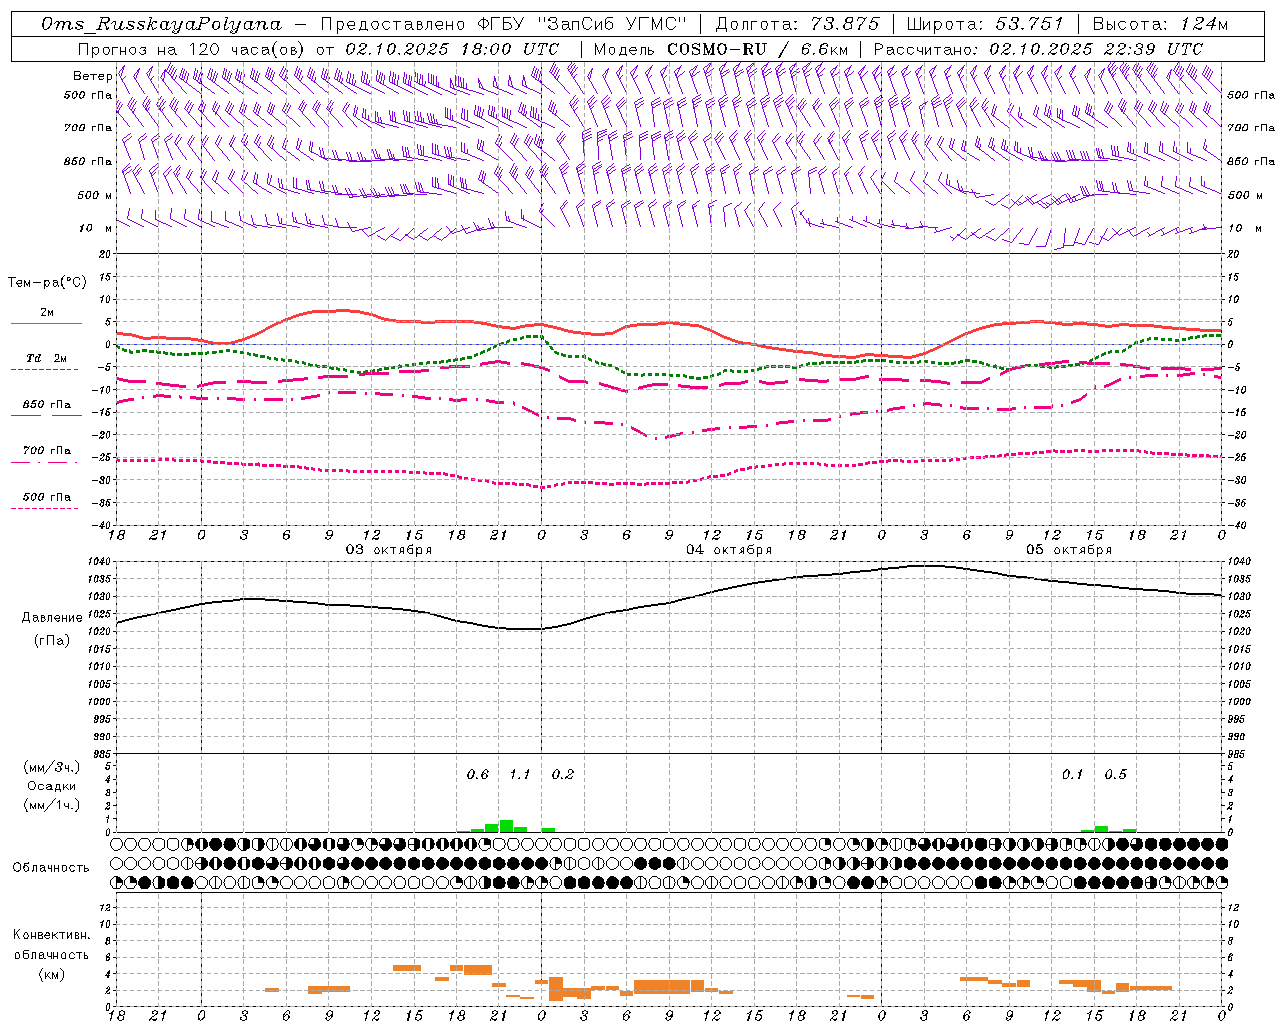
Task: Click the Тем-ра(°C) panel label
Action: [47, 283]
